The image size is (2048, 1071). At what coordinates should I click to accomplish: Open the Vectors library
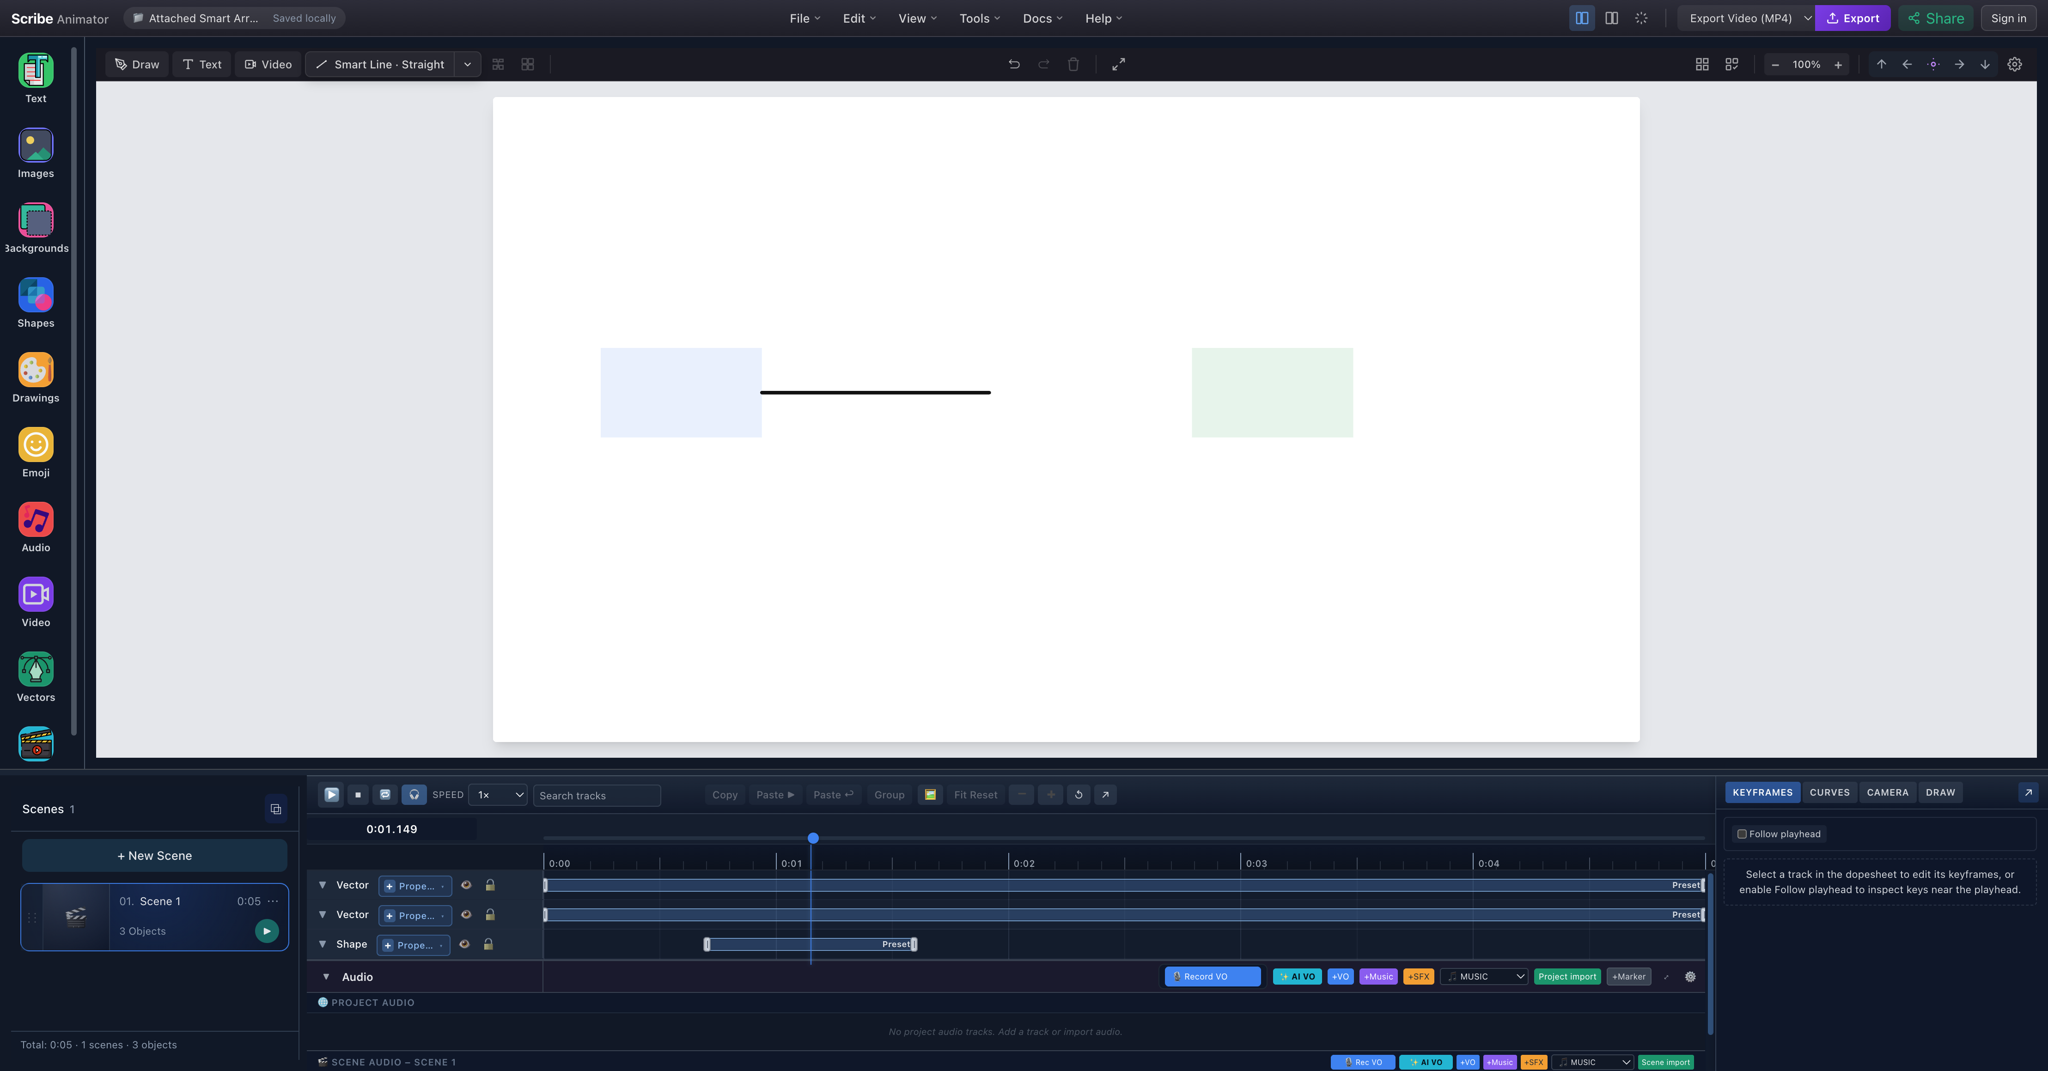pyautogui.click(x=36, y=678)
